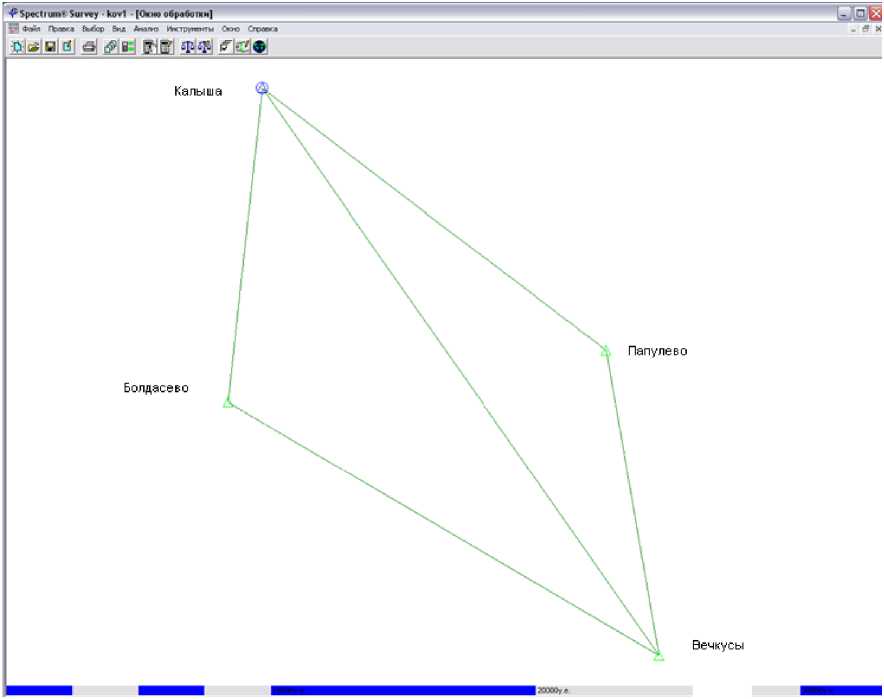Click the Вечкусы point label
884x699 pixels.
click(718, 645)
